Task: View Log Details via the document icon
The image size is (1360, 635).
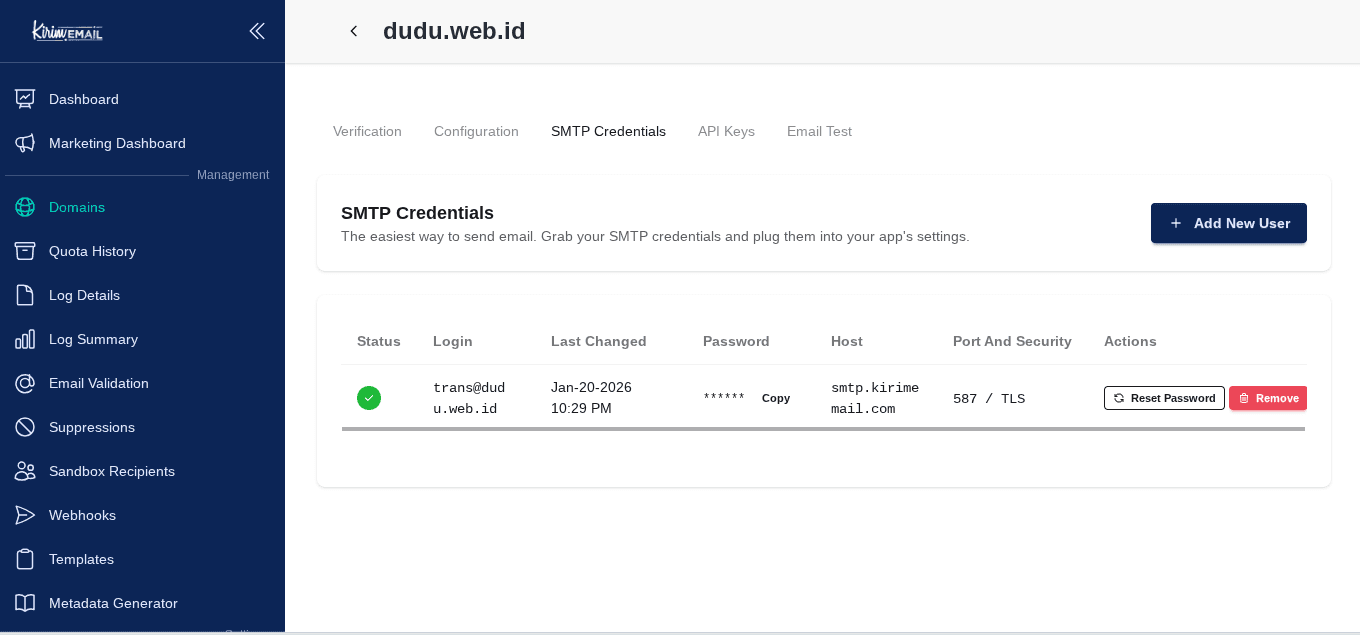Action: pos(25,295)
